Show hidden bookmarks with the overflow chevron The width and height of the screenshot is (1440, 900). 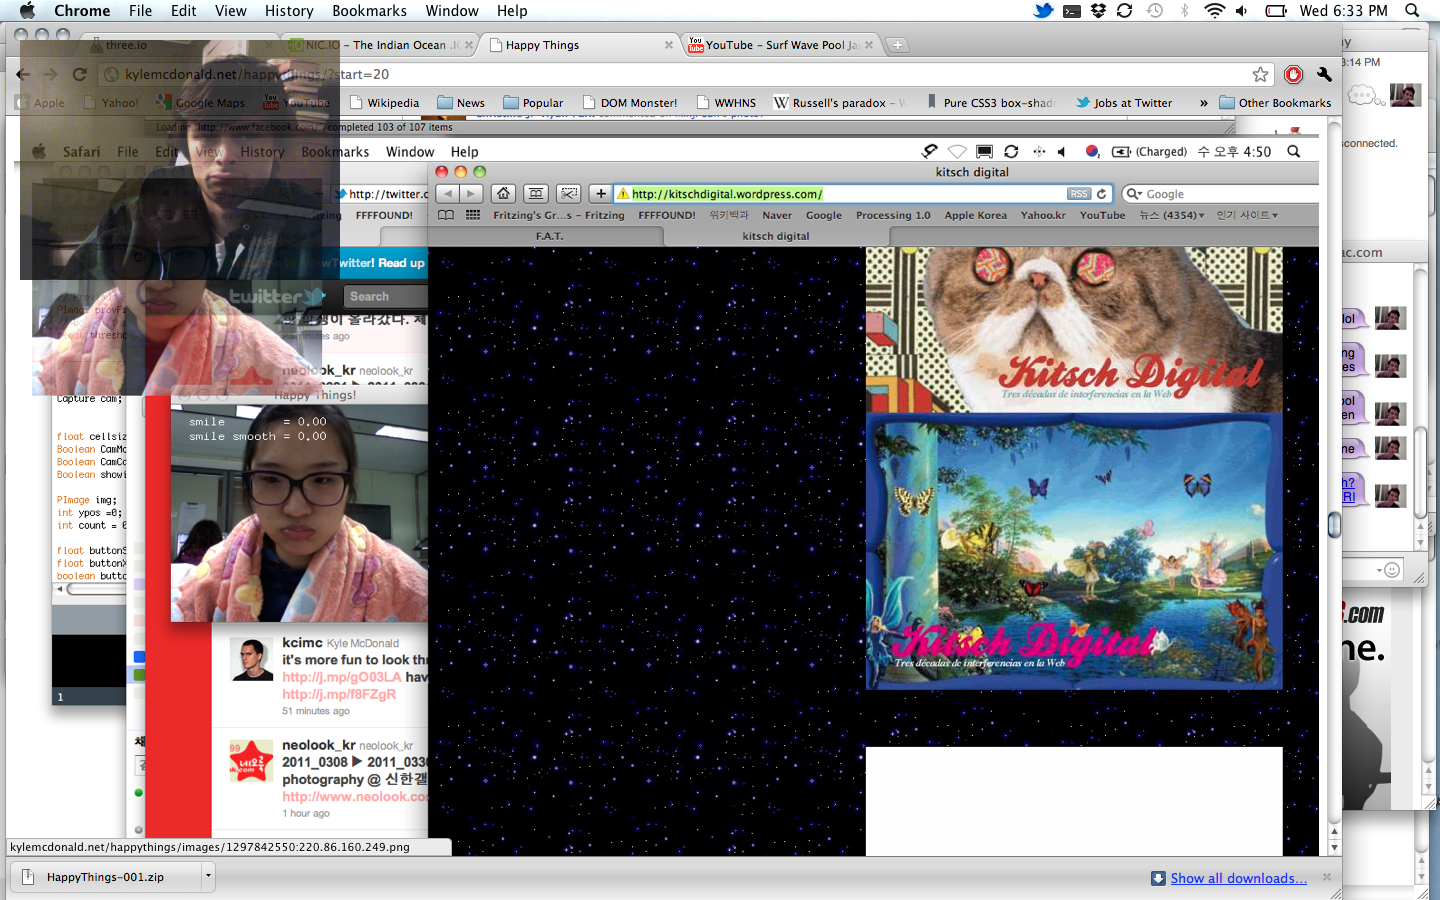1203,103
